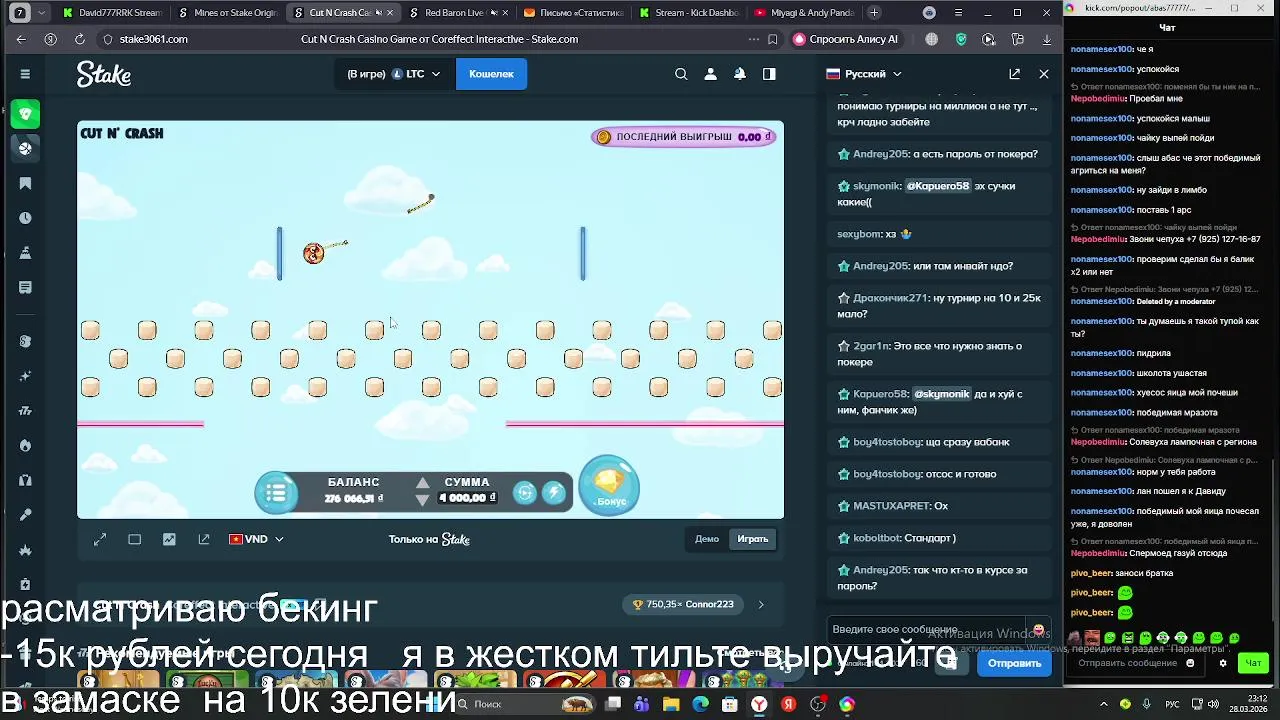Switch to Miyagi & Andy Panda YouTube tab
This screenshot has height=720, width=1280.
click(x=803, y=13)
